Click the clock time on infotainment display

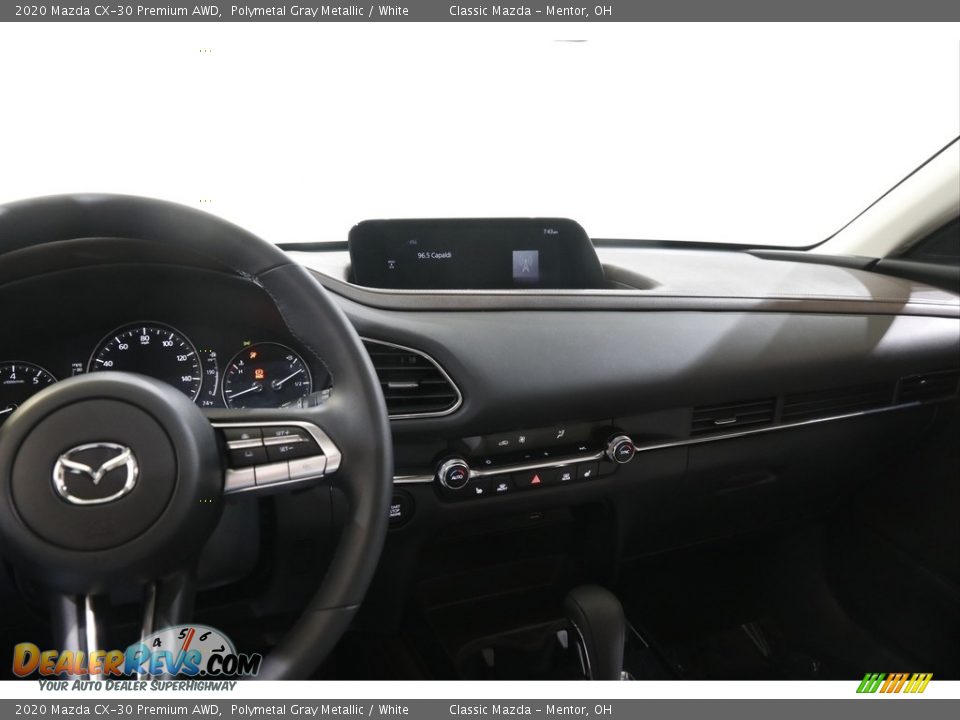[549, 232]
